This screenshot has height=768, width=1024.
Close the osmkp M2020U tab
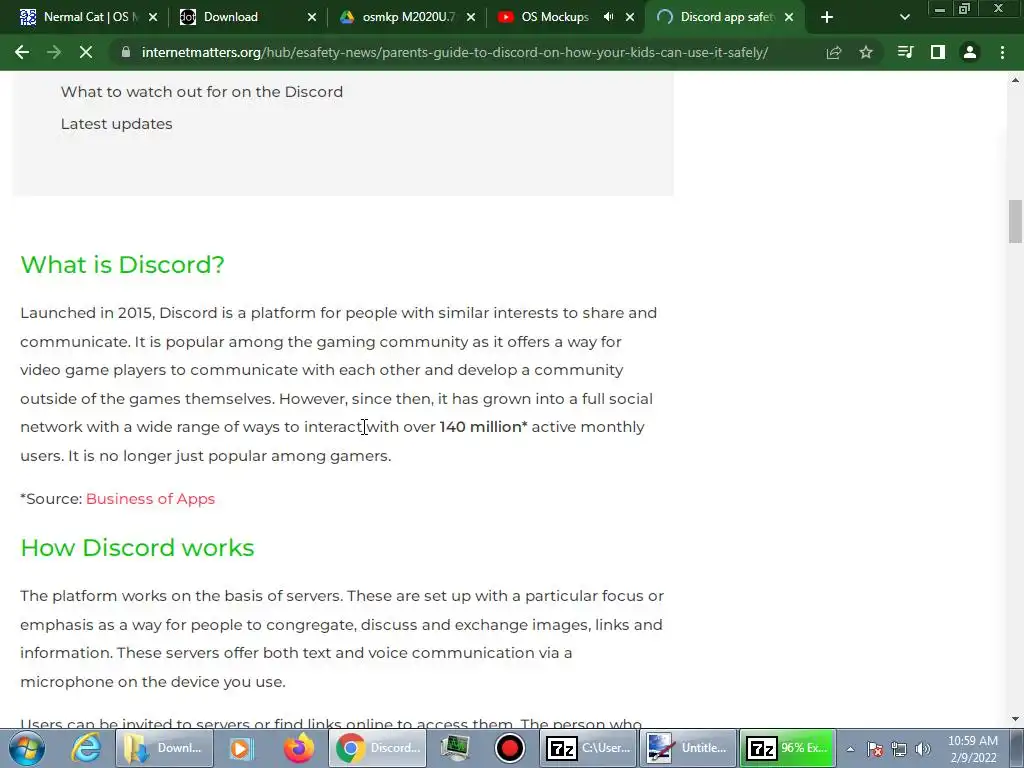(x=471, y=17)
